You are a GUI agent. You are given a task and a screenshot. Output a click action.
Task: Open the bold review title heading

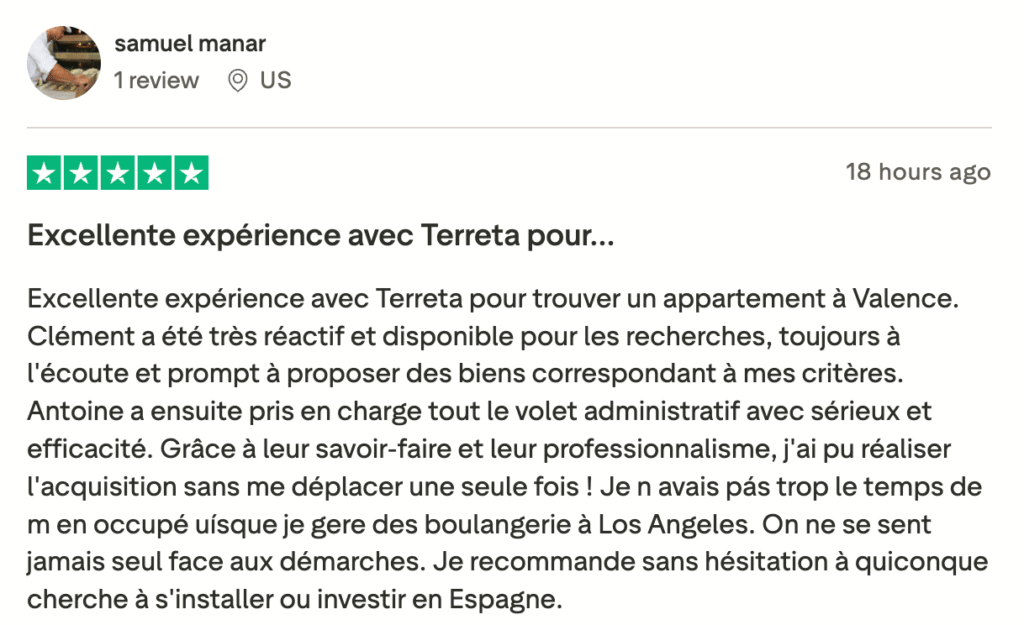pyautogui.click(x=320, y=237)
